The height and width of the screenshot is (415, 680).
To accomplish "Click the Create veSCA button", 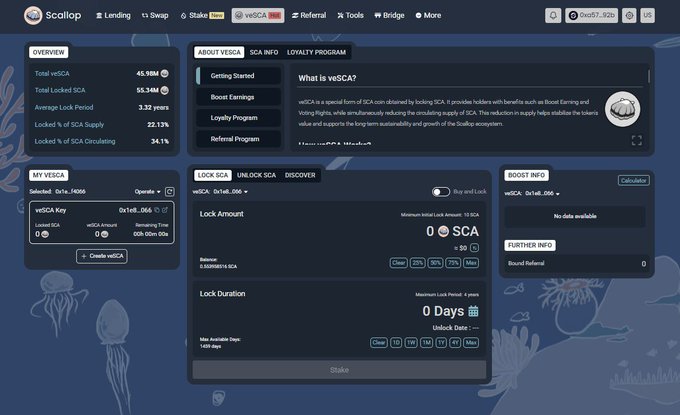I will pyautogui.click(x=102, y=256).
